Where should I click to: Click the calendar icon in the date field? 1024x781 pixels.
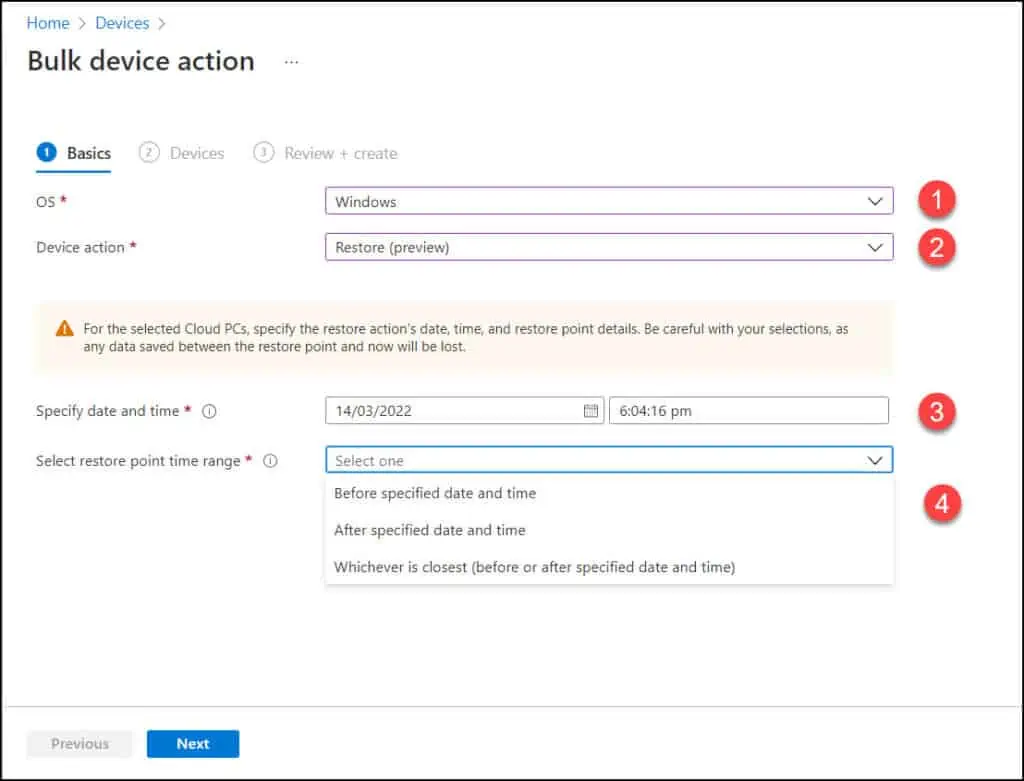(x=590, y=411)
